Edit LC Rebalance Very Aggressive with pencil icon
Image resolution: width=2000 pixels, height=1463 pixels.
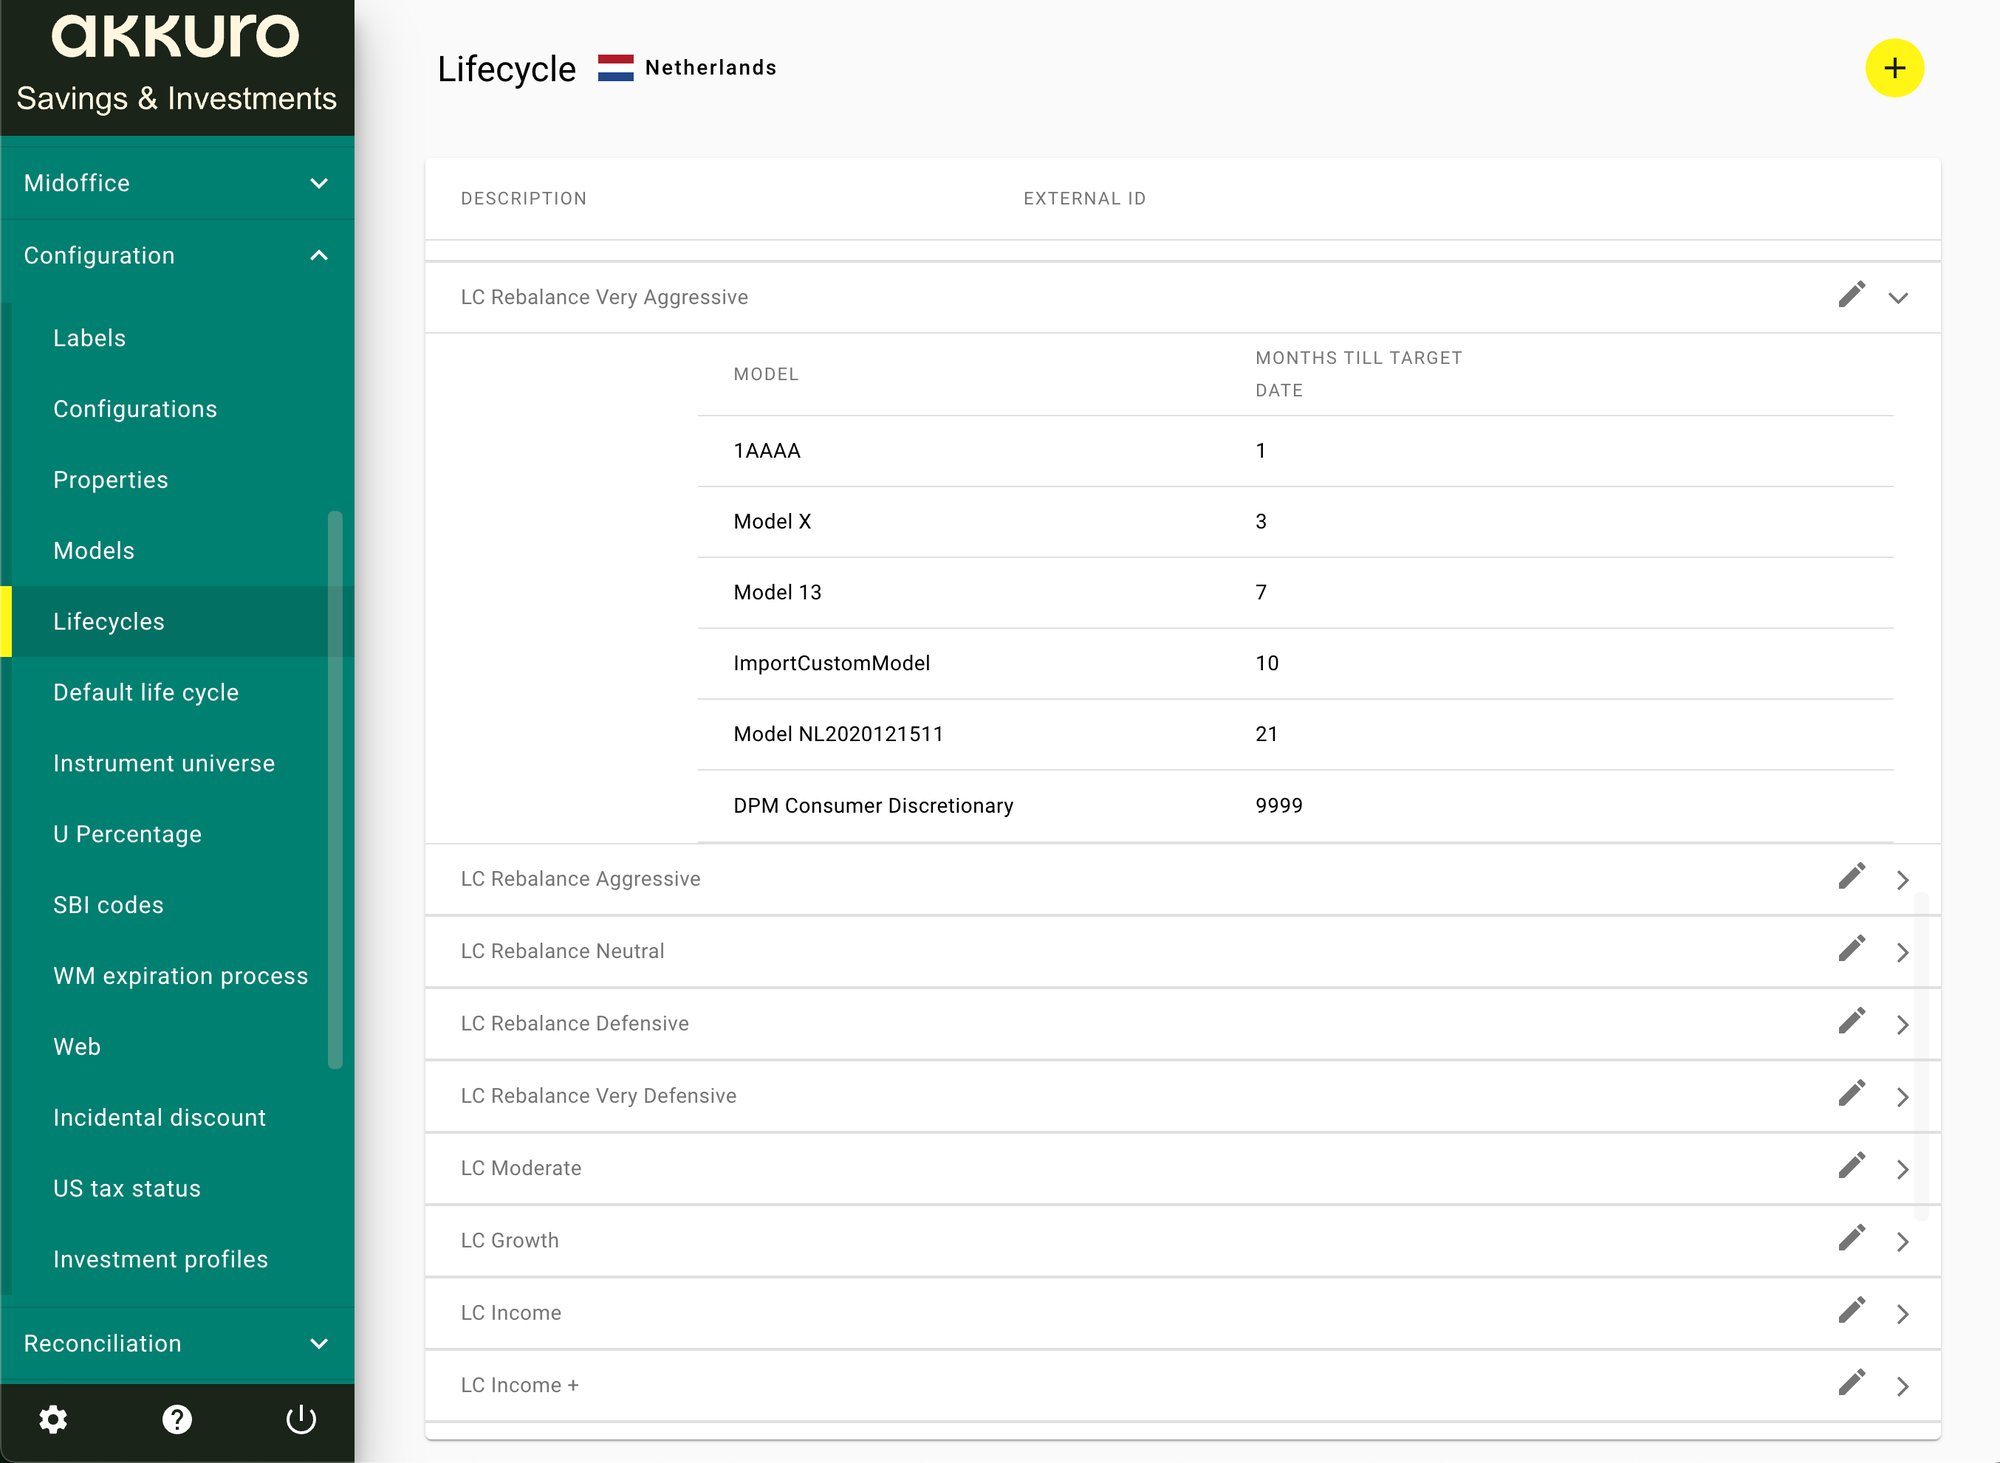tap(1851, 295)
